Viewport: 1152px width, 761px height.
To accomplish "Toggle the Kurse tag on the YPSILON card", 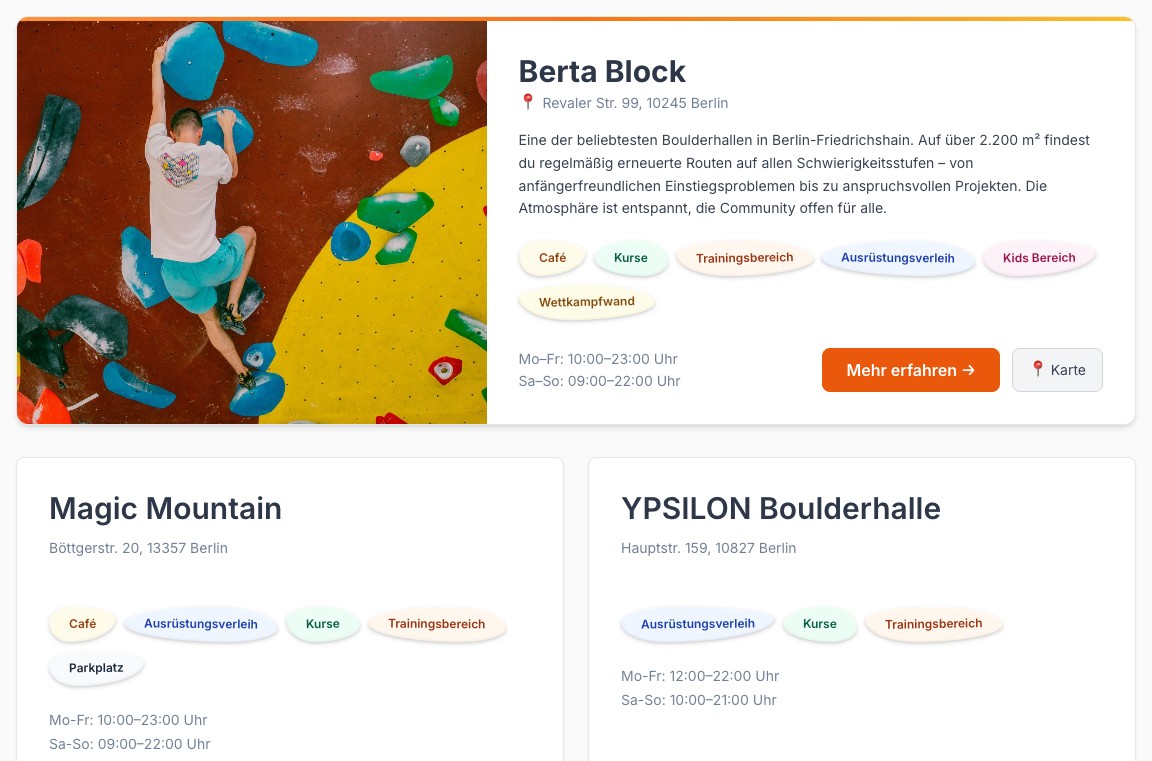I will tap(819, 623).
